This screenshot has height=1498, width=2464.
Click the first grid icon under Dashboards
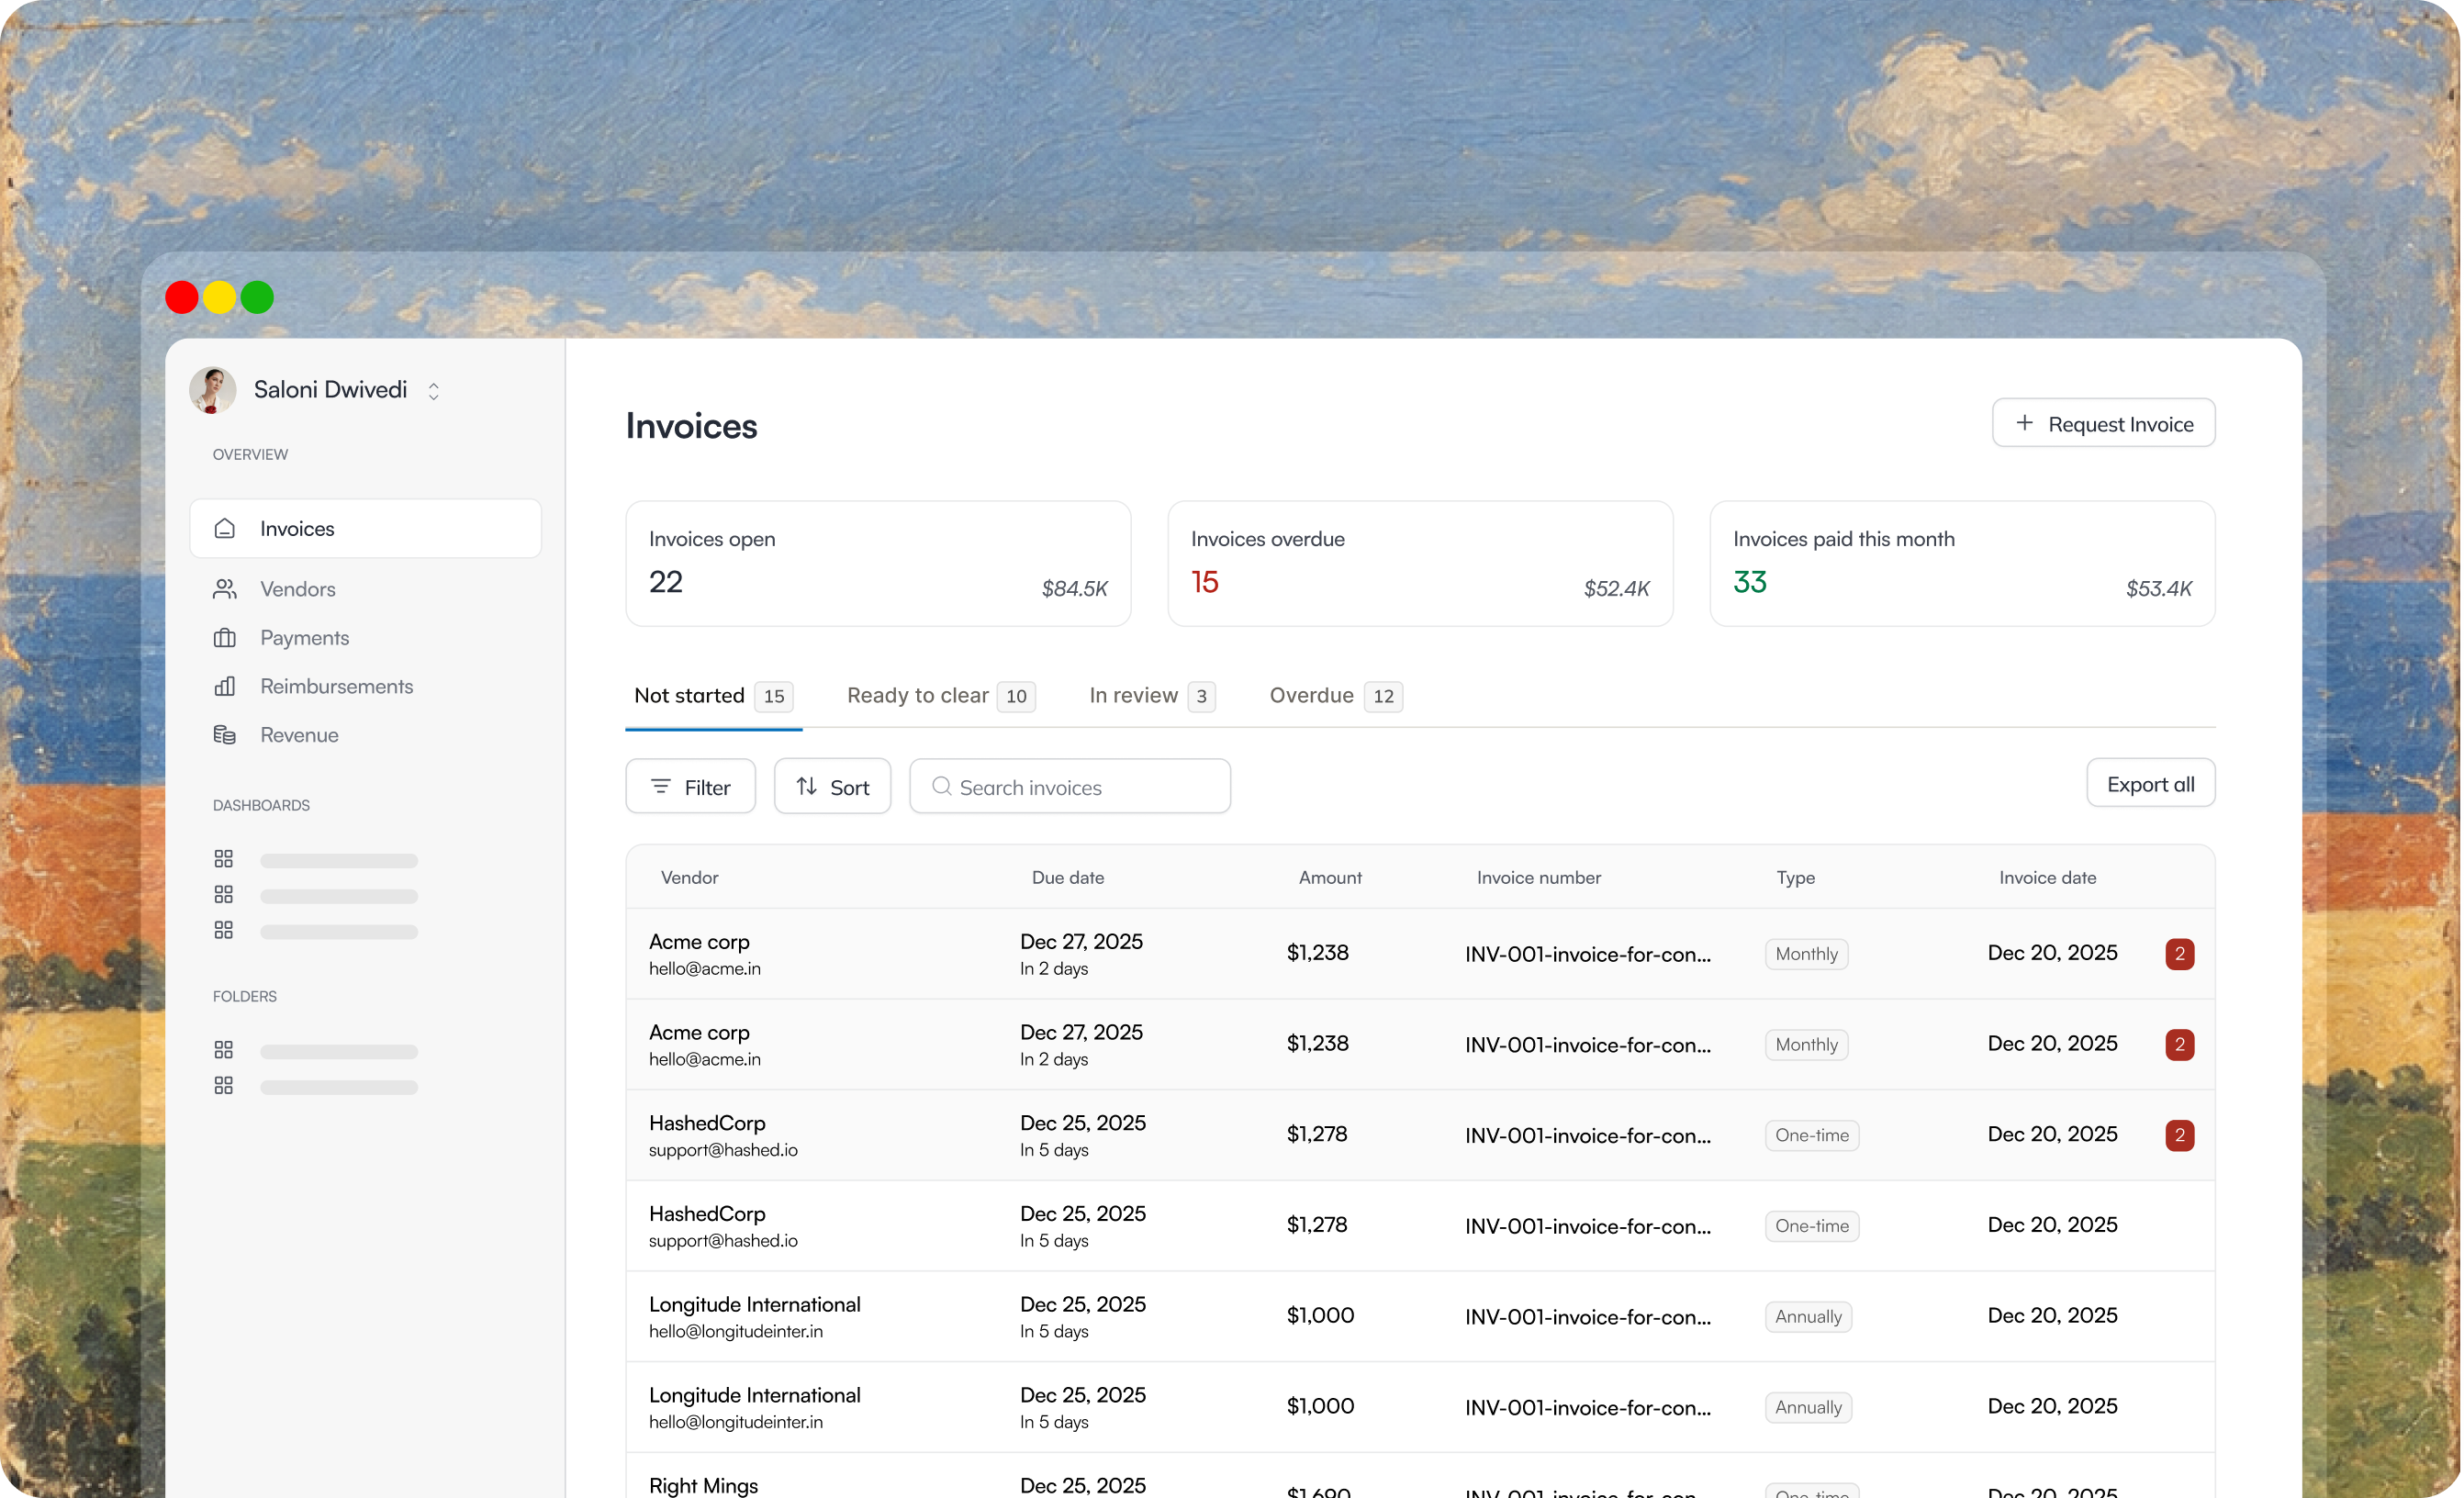click(x=224, y=859)
